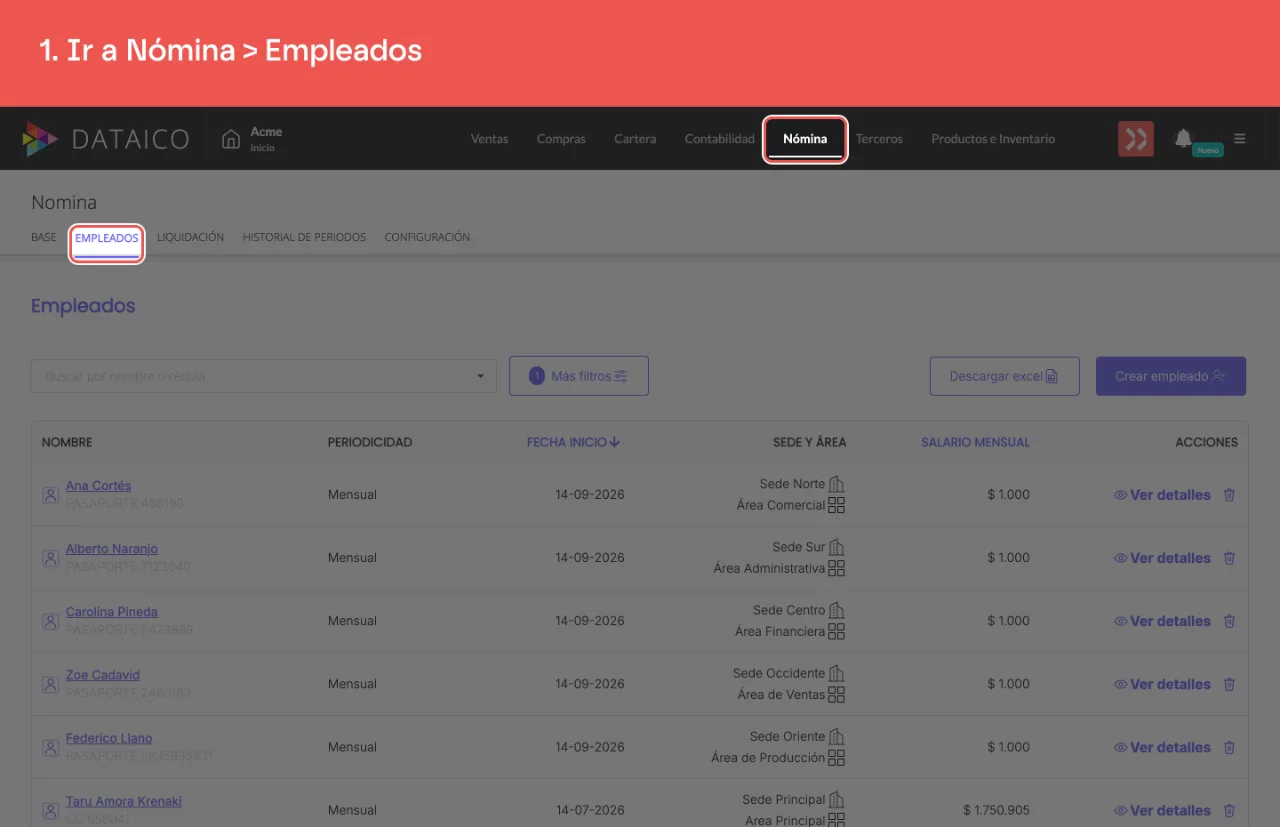Click the building icon next to Sede Centro
1280x827 pixels.
click(x=837, y=610)
